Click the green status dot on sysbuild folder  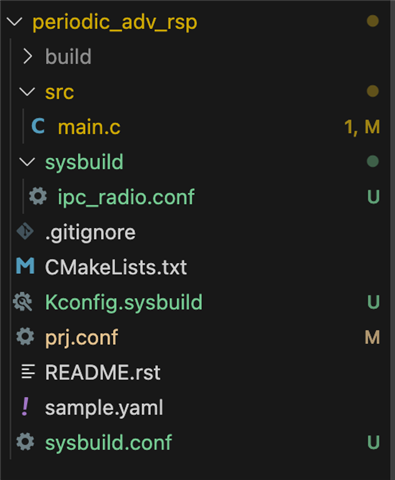[x=373, y=162]
